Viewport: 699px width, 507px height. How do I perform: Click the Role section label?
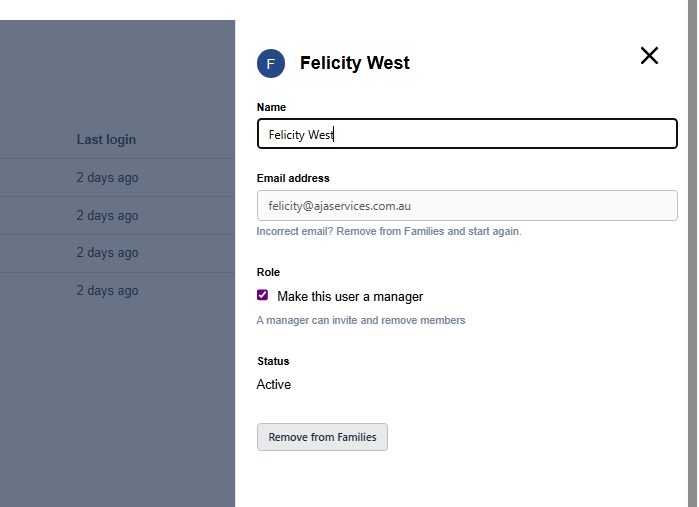click(x=268, y=272)
